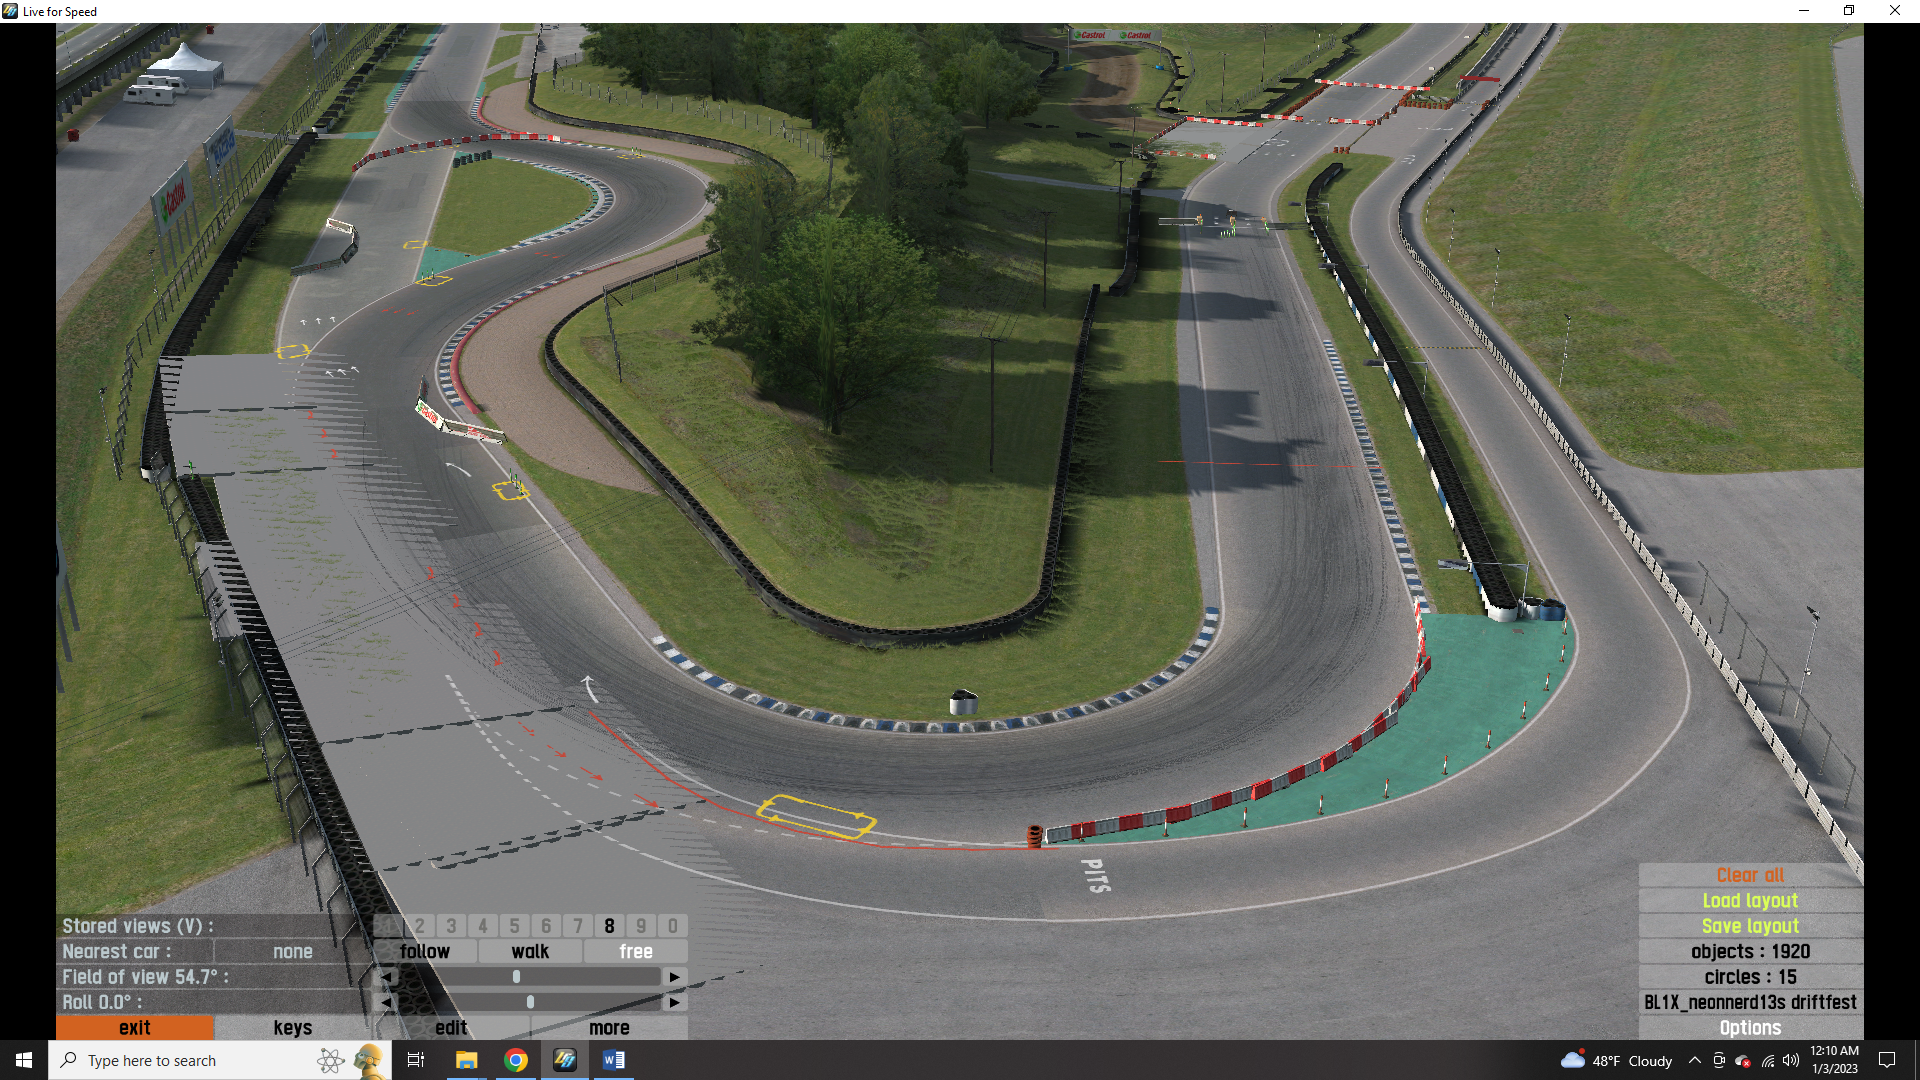Open the notification center icon

(x=1887, y=1060)
